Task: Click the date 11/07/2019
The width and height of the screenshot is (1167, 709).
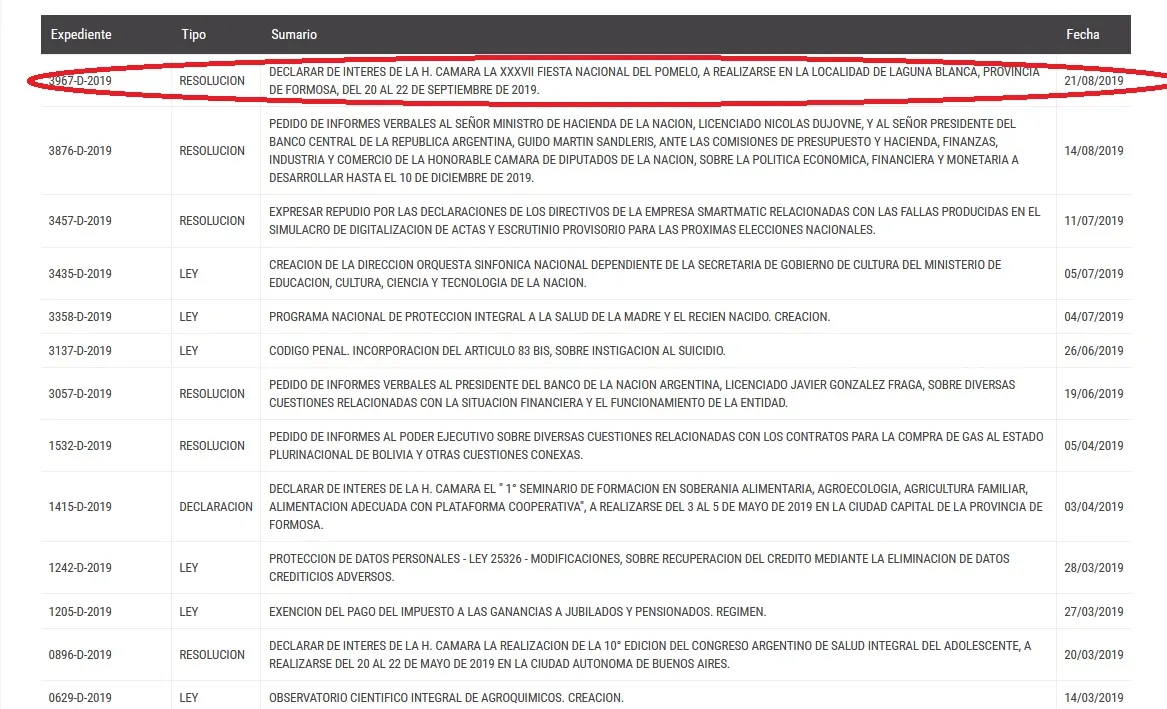Action: (x=1093, y=220)
